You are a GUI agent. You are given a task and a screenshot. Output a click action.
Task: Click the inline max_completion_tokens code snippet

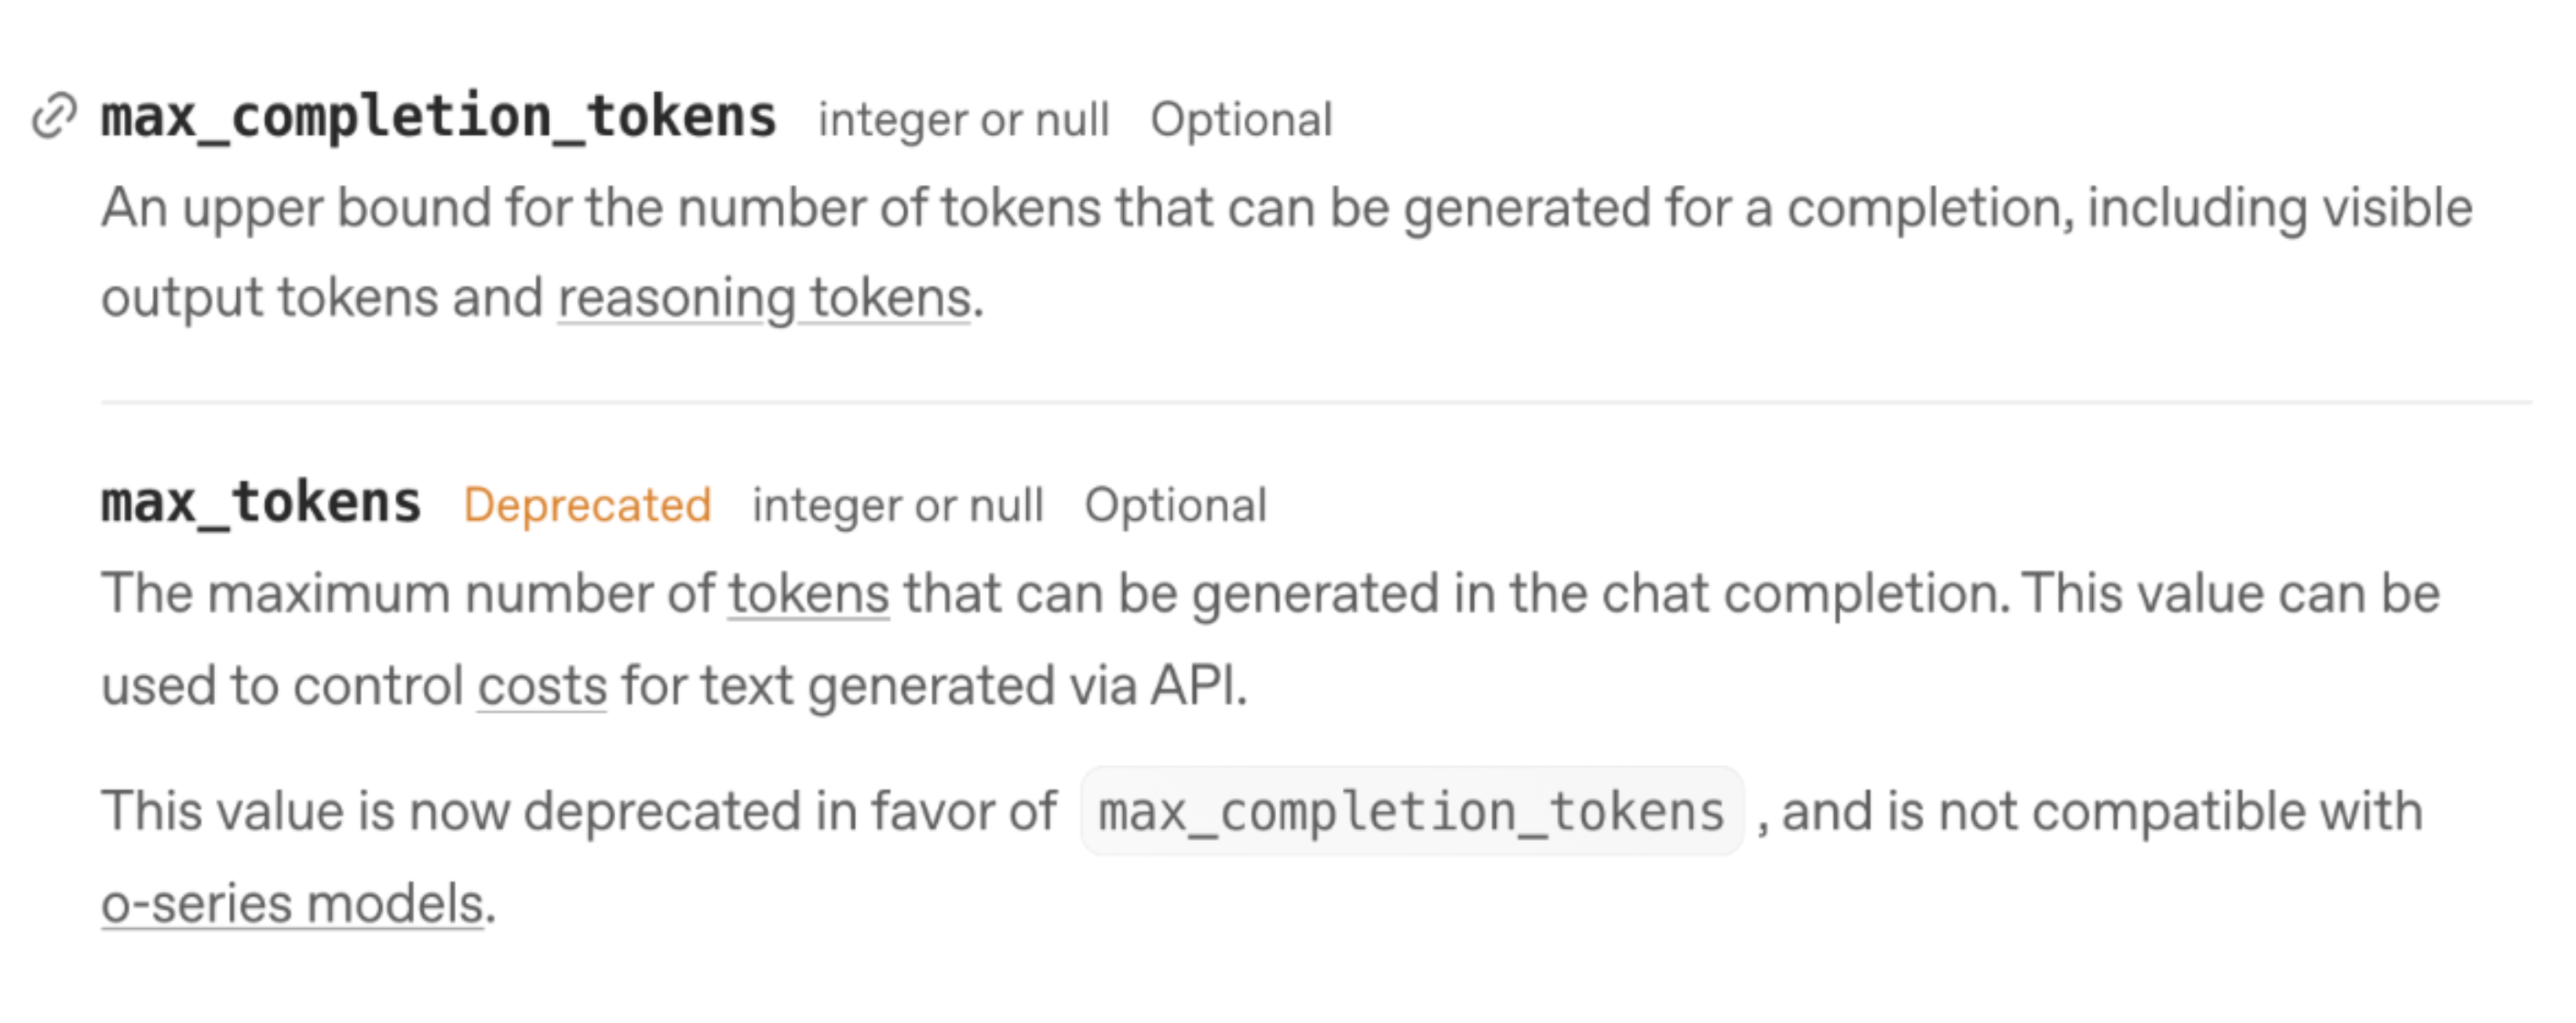(1411, 811)
